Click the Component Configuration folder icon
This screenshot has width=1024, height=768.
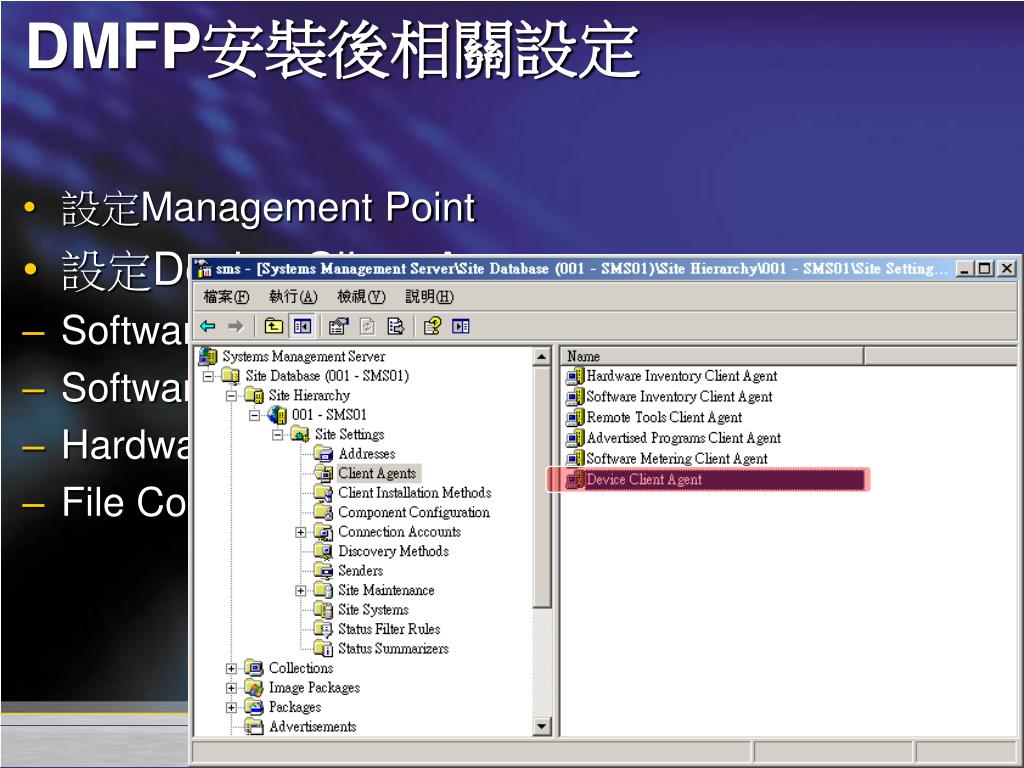[323, 512]
